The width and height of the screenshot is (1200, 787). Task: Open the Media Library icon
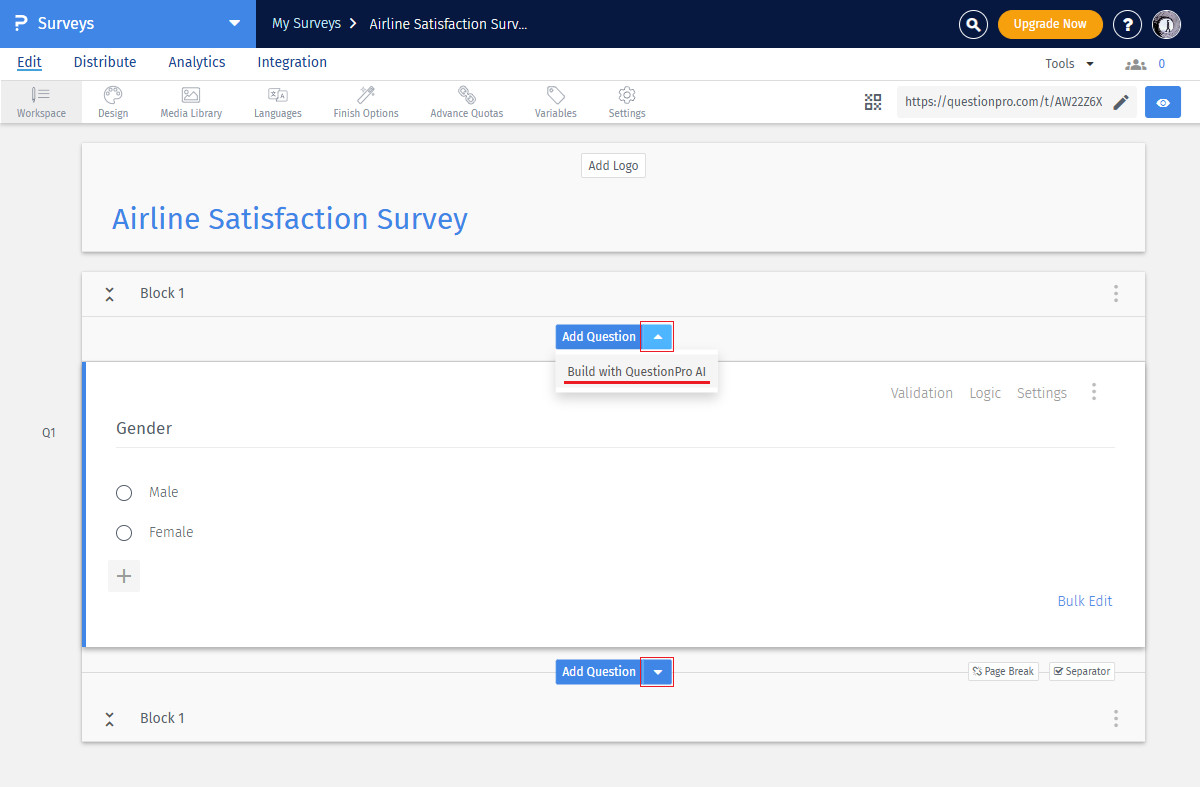coord(191,95)
